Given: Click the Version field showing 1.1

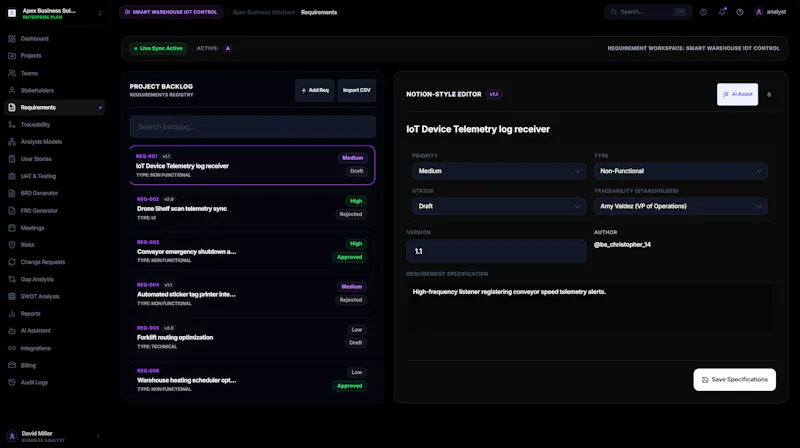Looking at the screenshot, I should 496,251.
